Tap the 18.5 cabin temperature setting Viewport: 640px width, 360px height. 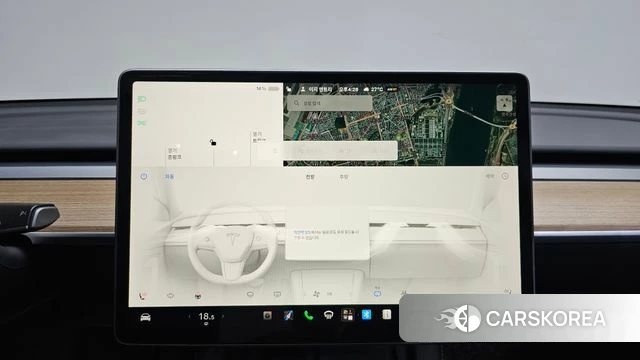click(x=206, y=316)
